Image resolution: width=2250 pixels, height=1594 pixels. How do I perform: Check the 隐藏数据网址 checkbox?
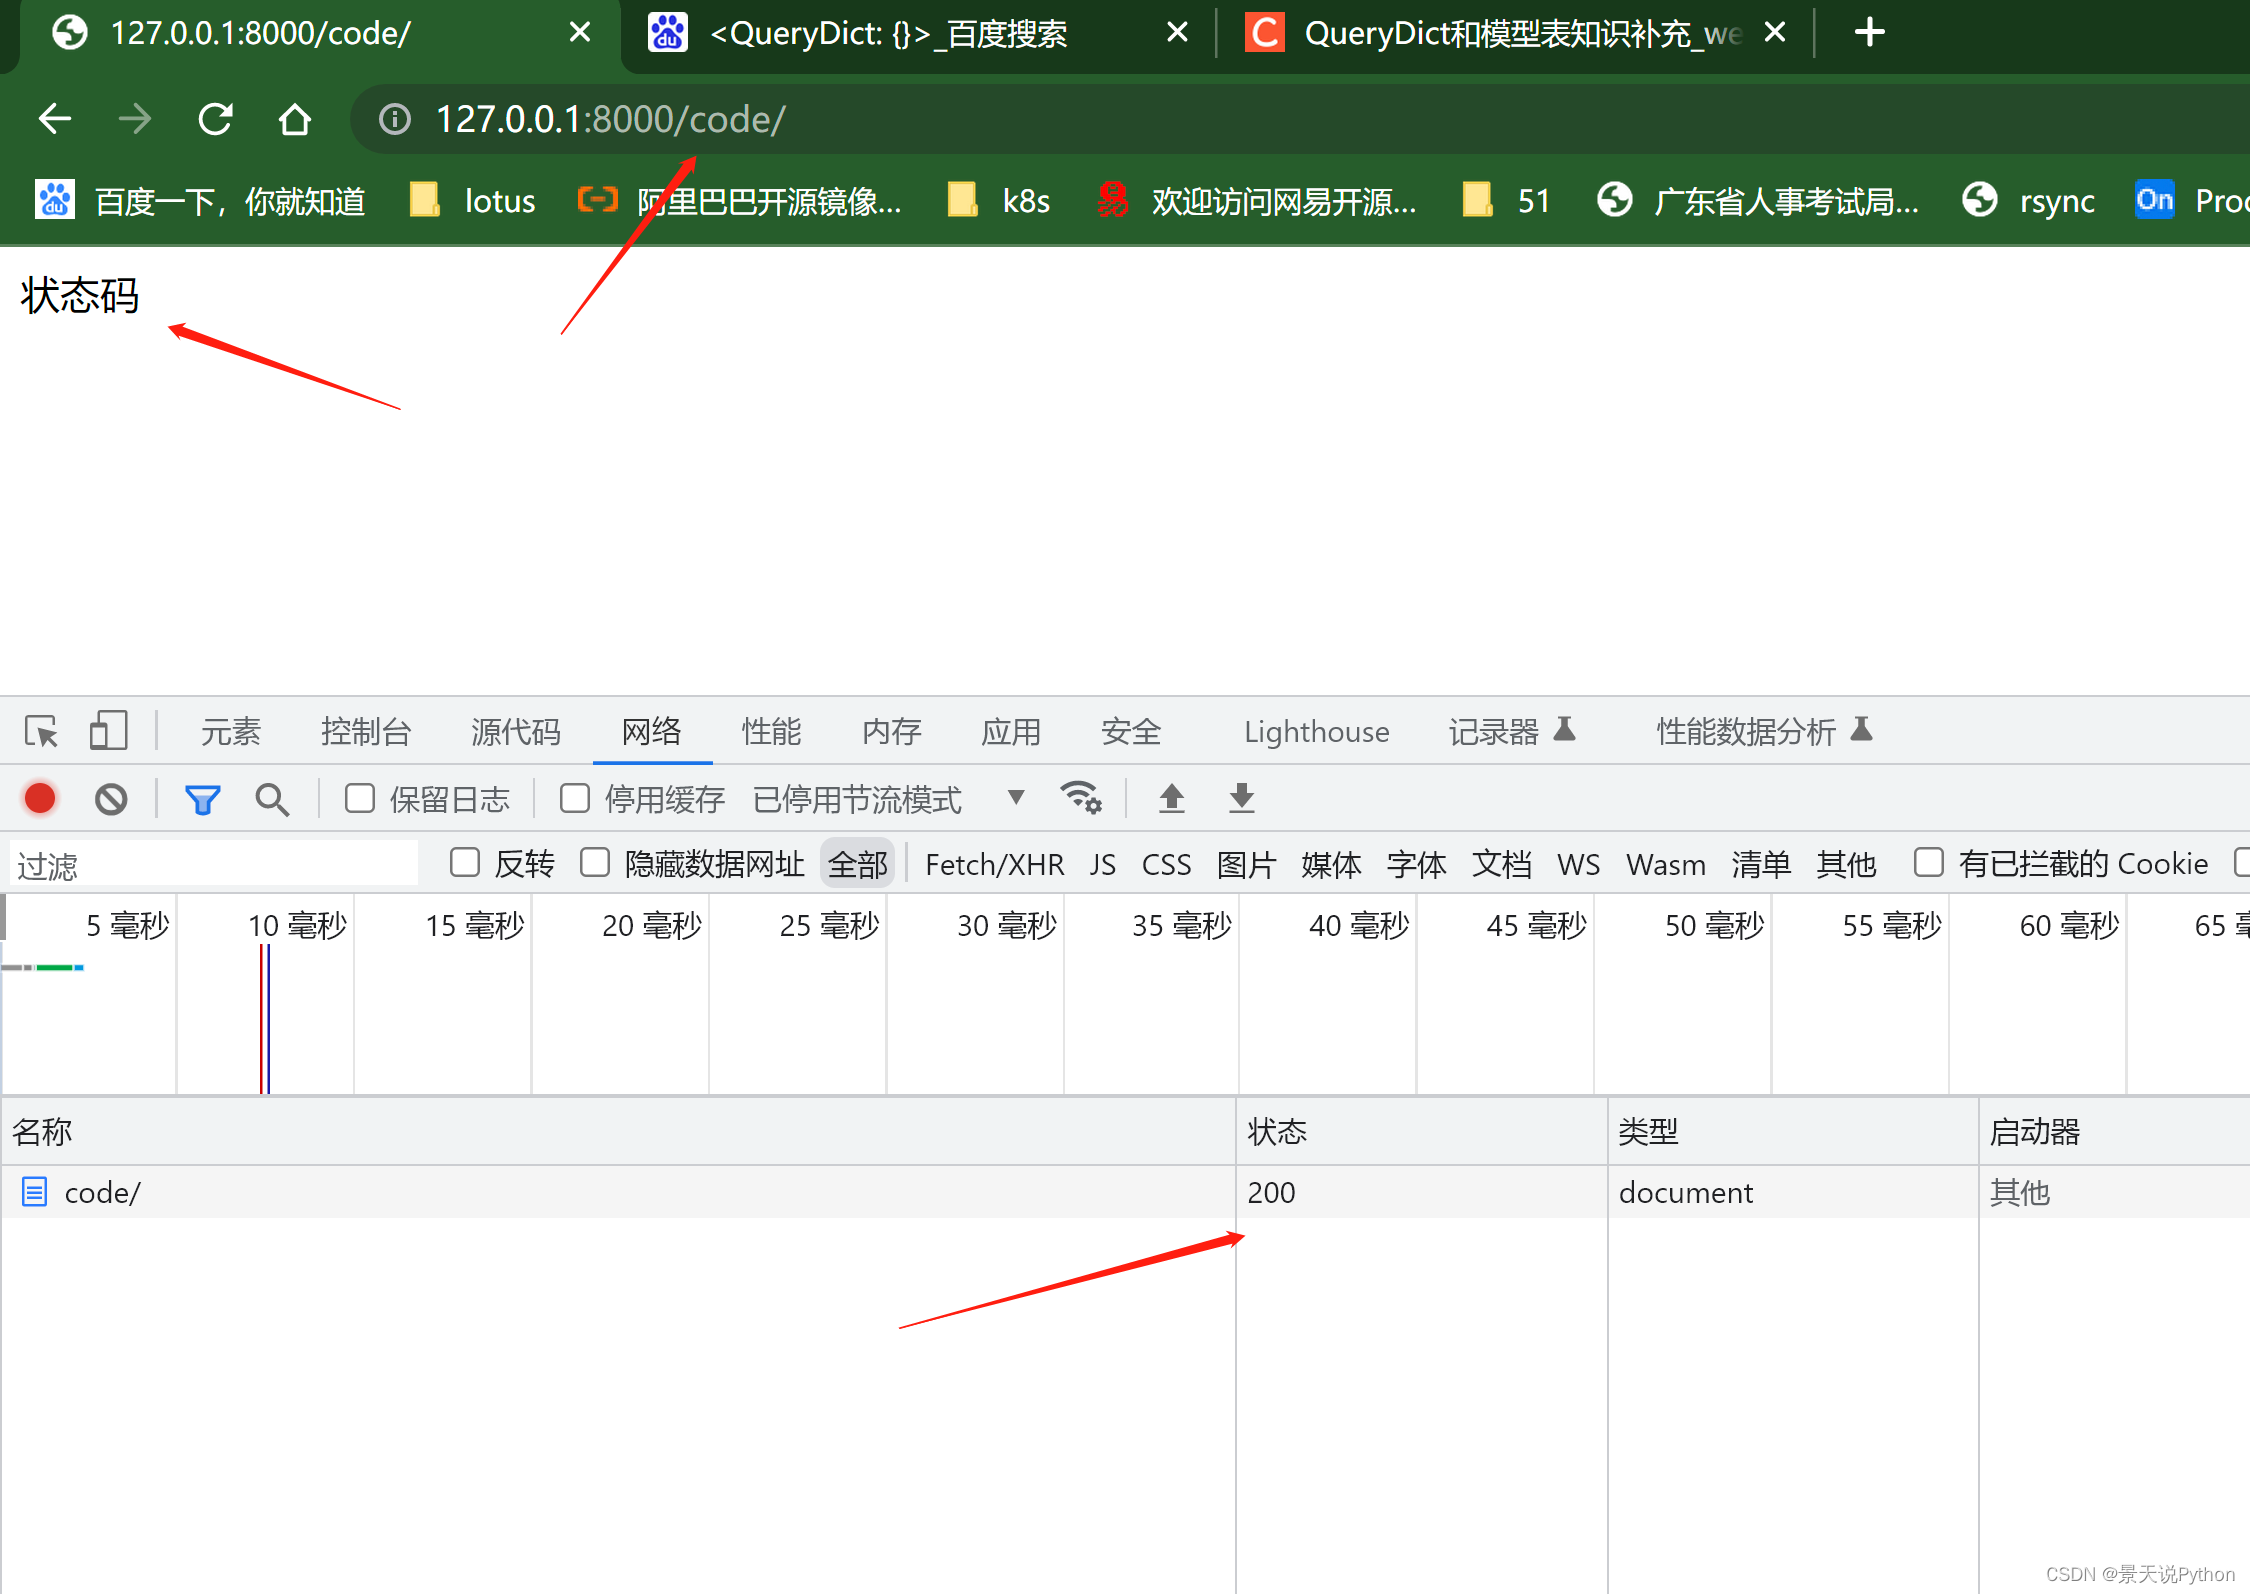pos(595,862)
